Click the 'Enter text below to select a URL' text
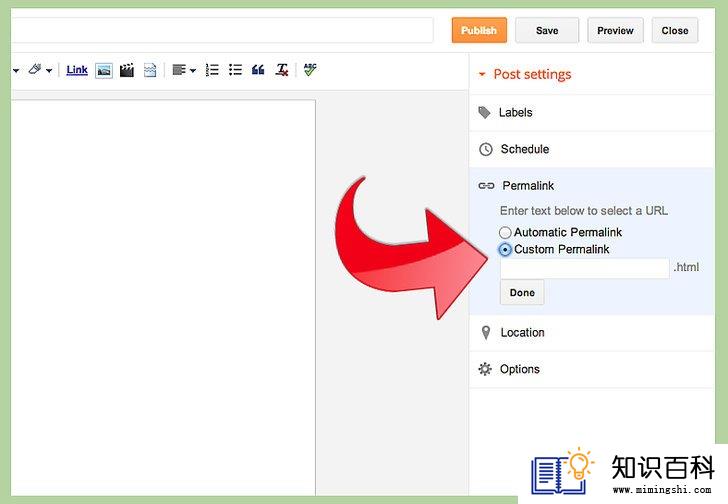The image size is (728, 504). (x=584, y=211)
